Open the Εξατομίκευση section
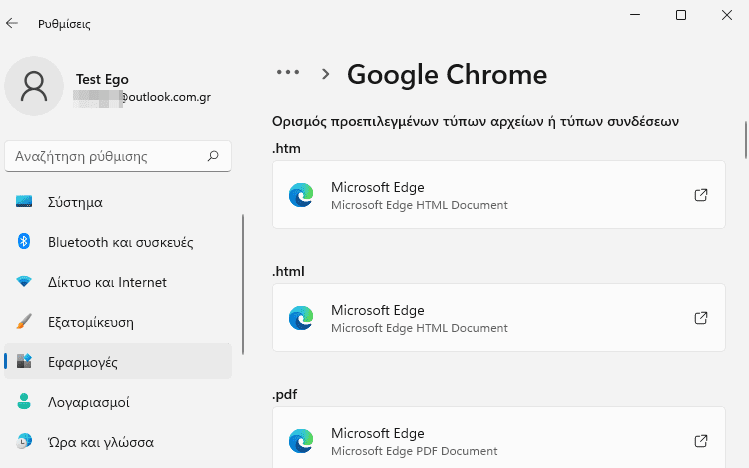749x468 pixels. pos(118,322)
